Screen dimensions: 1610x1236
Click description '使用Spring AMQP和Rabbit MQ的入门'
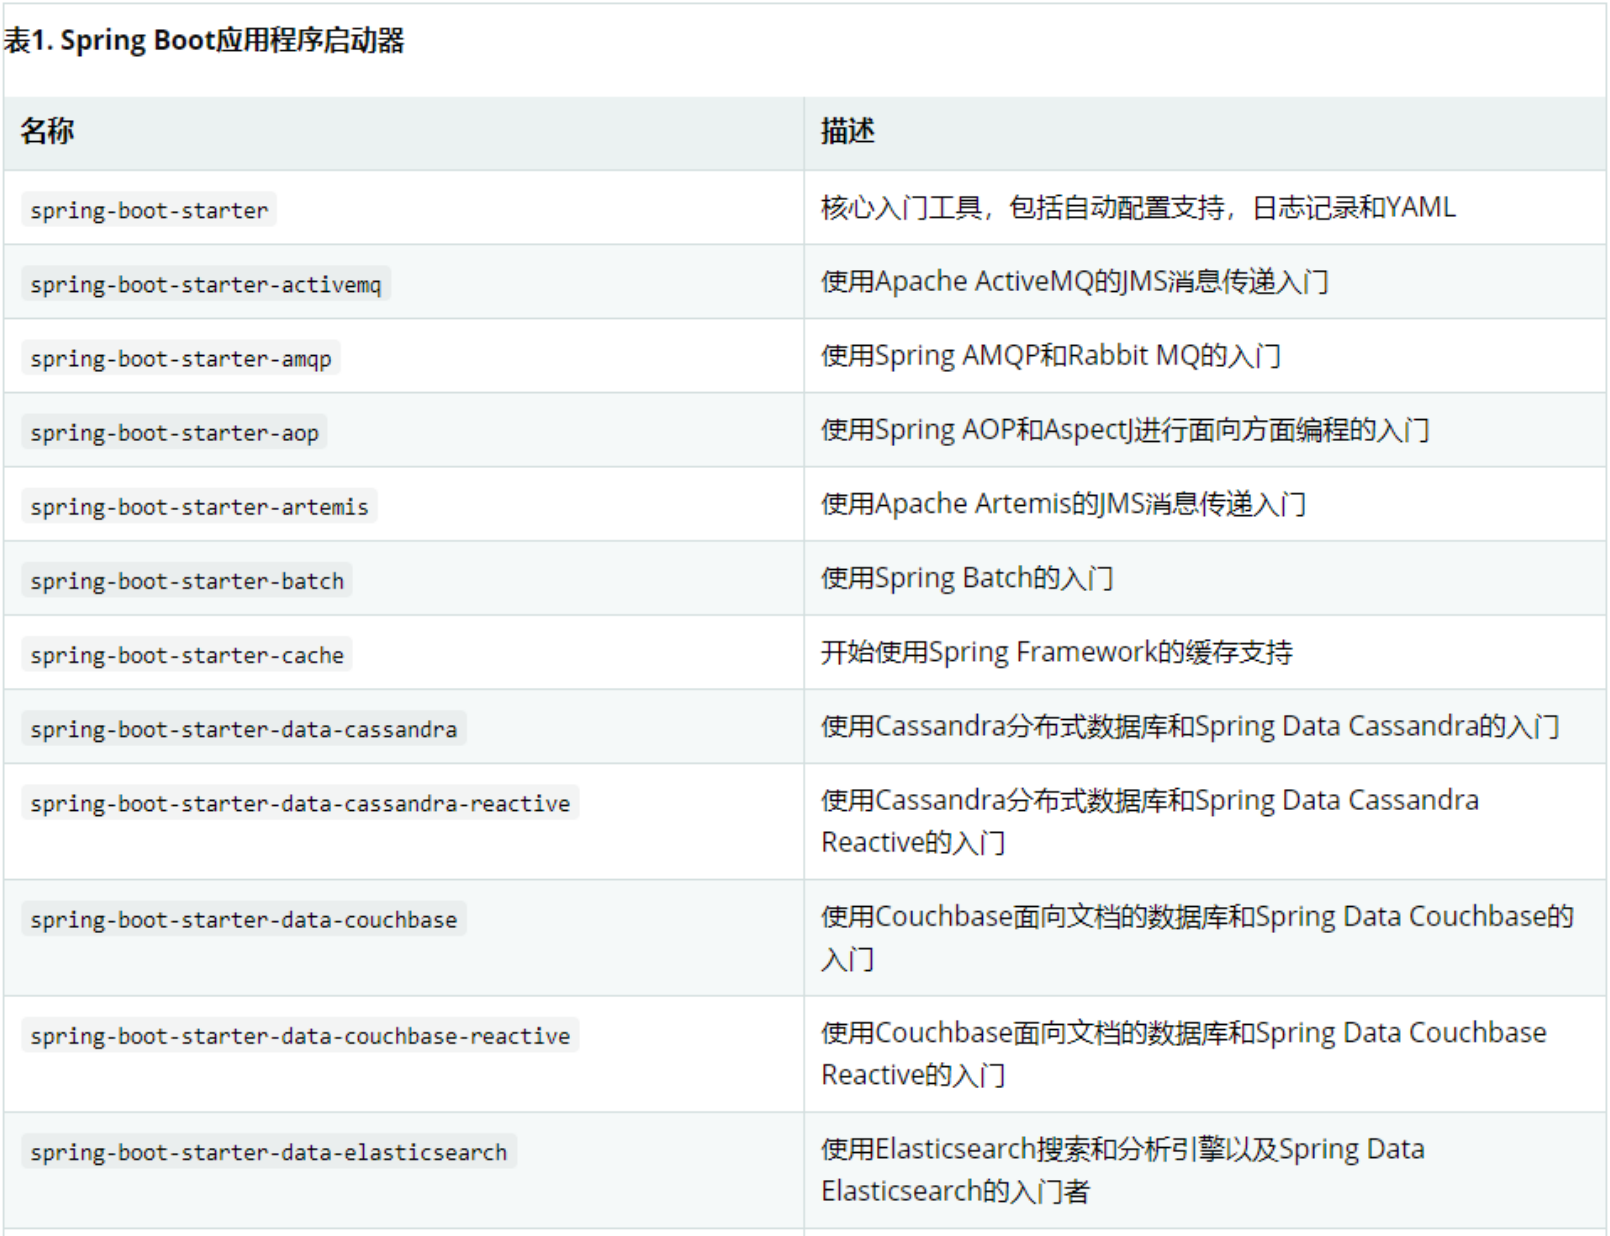1051,355
